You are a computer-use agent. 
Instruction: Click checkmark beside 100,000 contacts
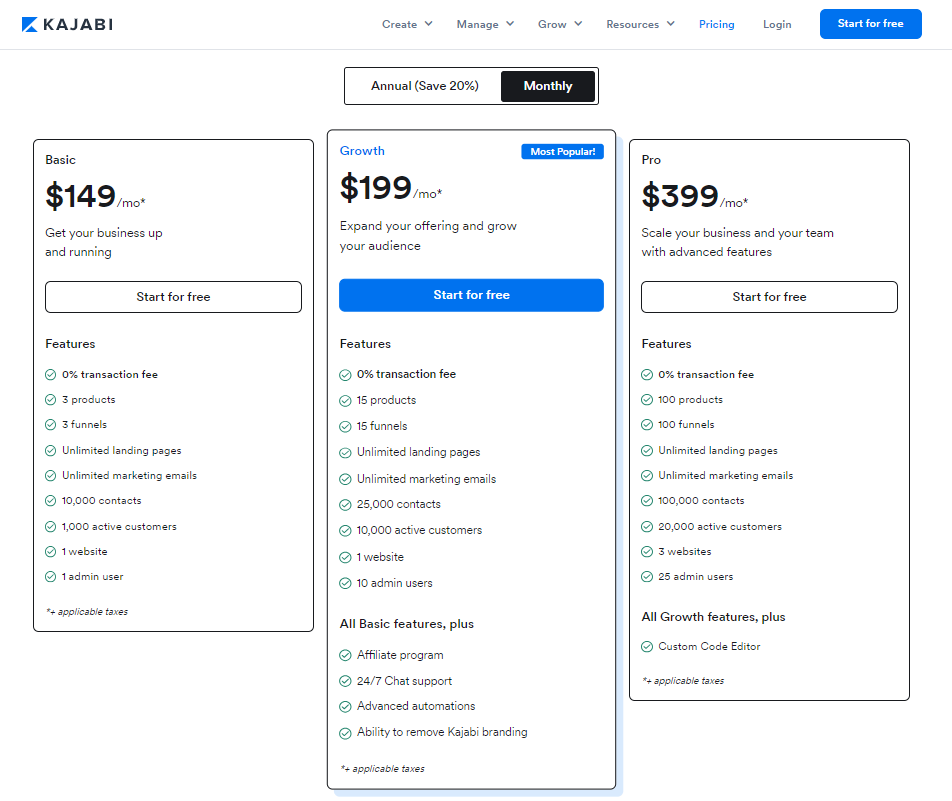tap(647, 500)
